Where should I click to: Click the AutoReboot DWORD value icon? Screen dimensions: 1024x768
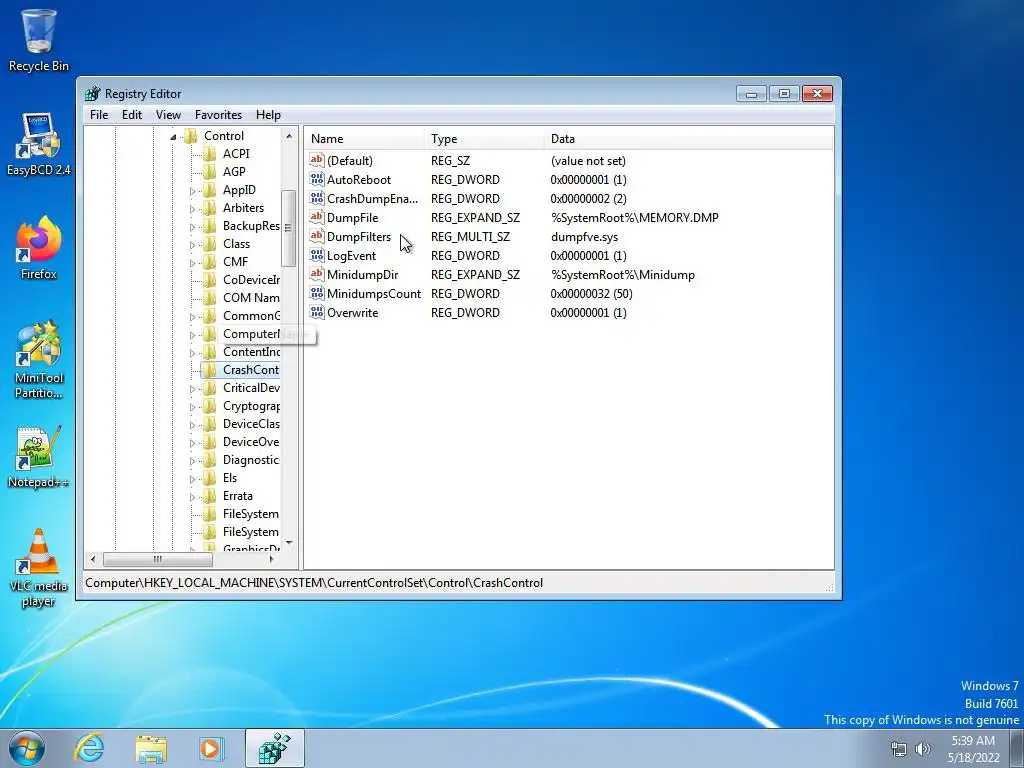(x=317, y=180)
